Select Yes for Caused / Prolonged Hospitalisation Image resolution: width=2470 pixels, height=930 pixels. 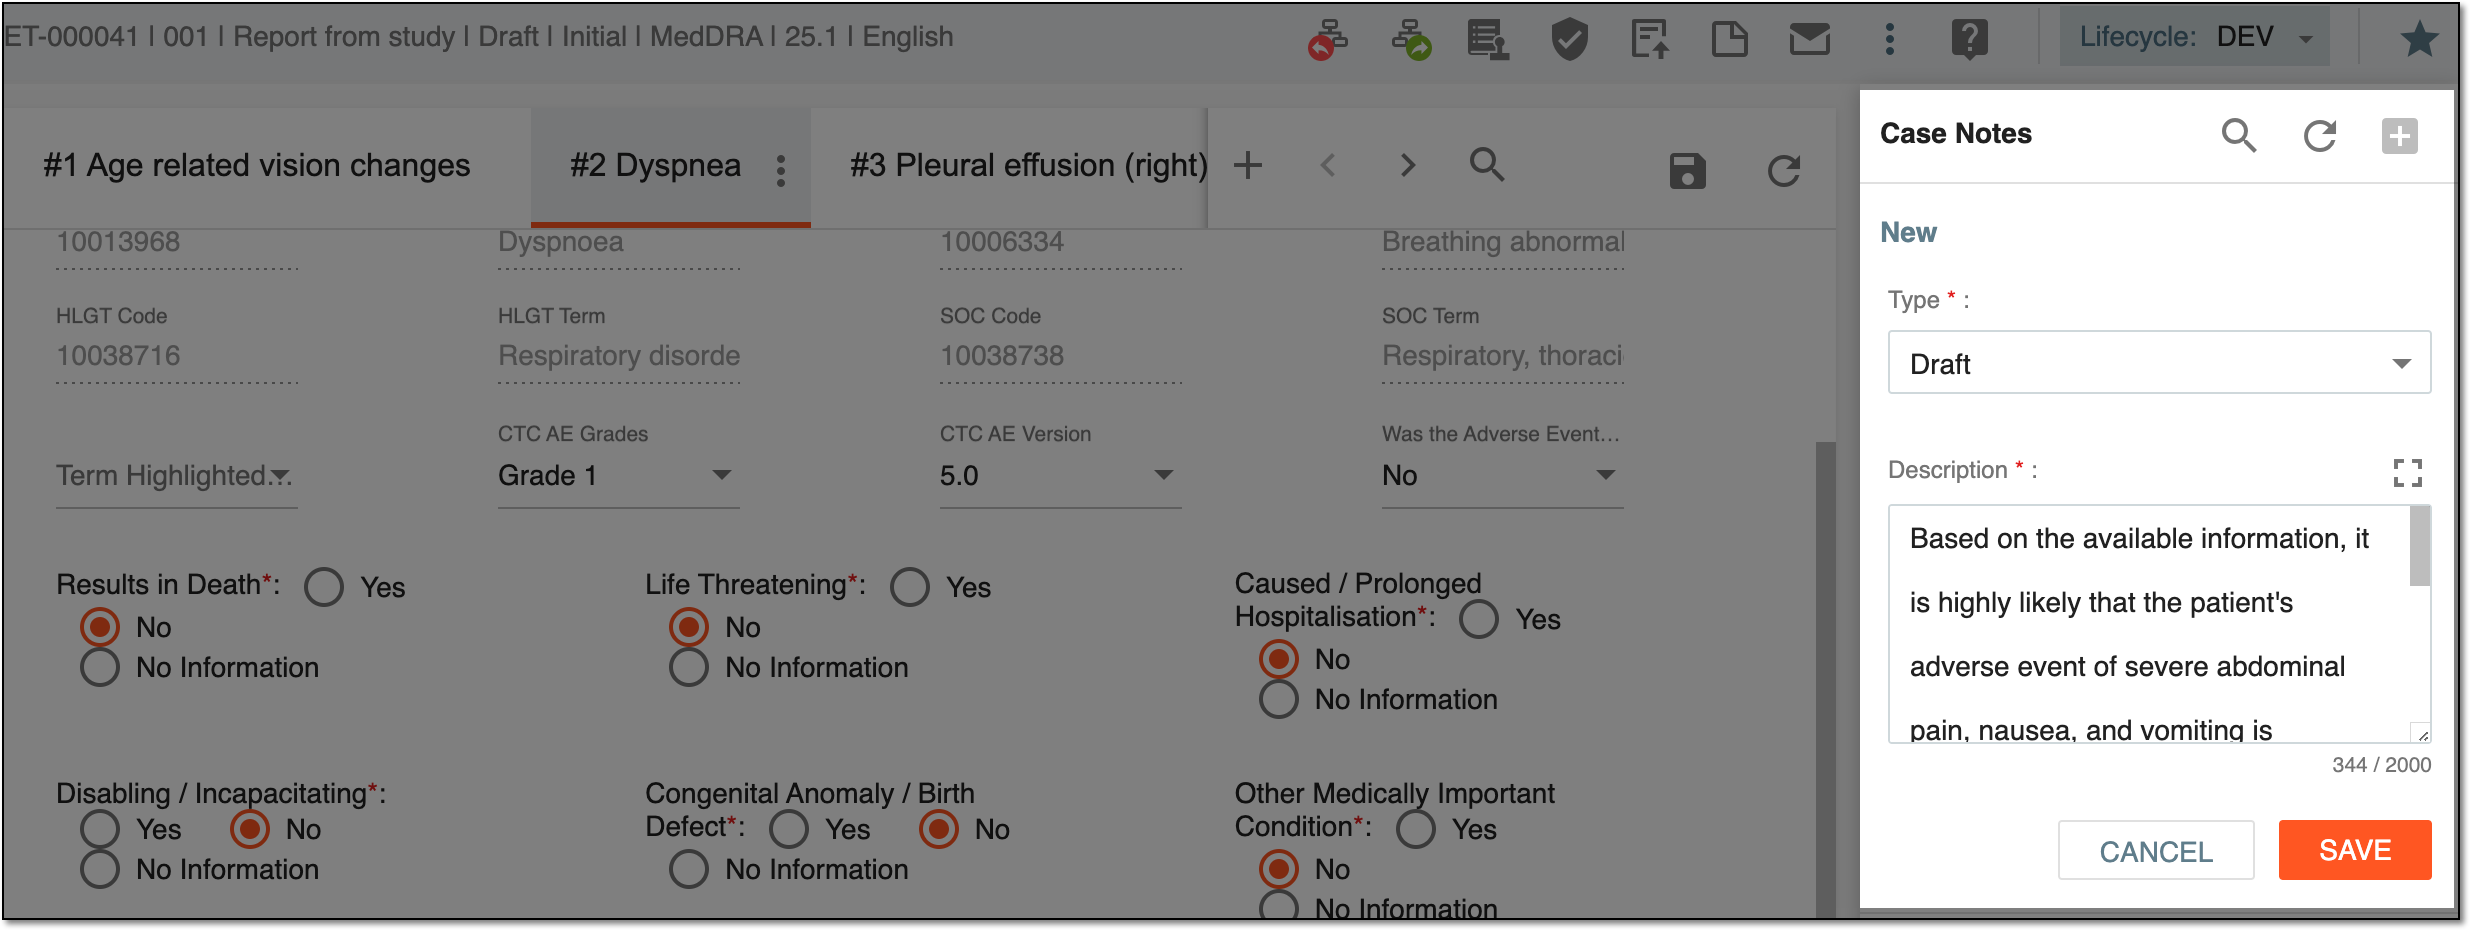[1479, 619]
